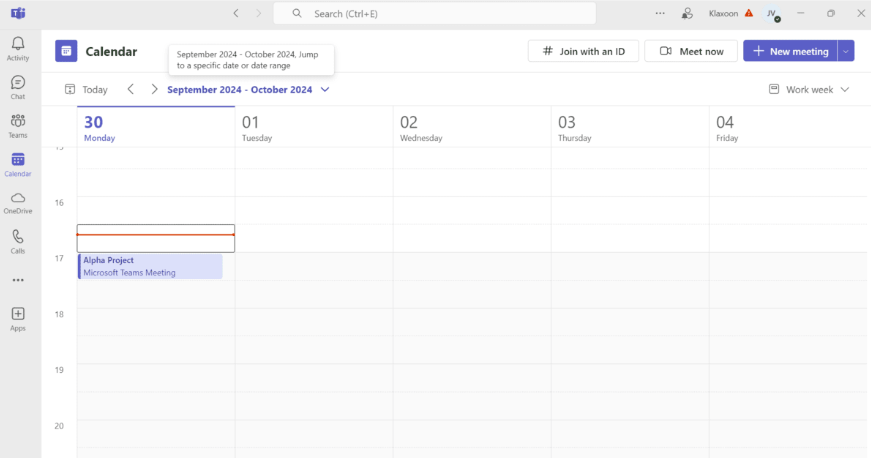Viewport: 871px width, 458px height.
Task: Open the Apps store icon
Action: pyautogui.click(x=18, y=319)
